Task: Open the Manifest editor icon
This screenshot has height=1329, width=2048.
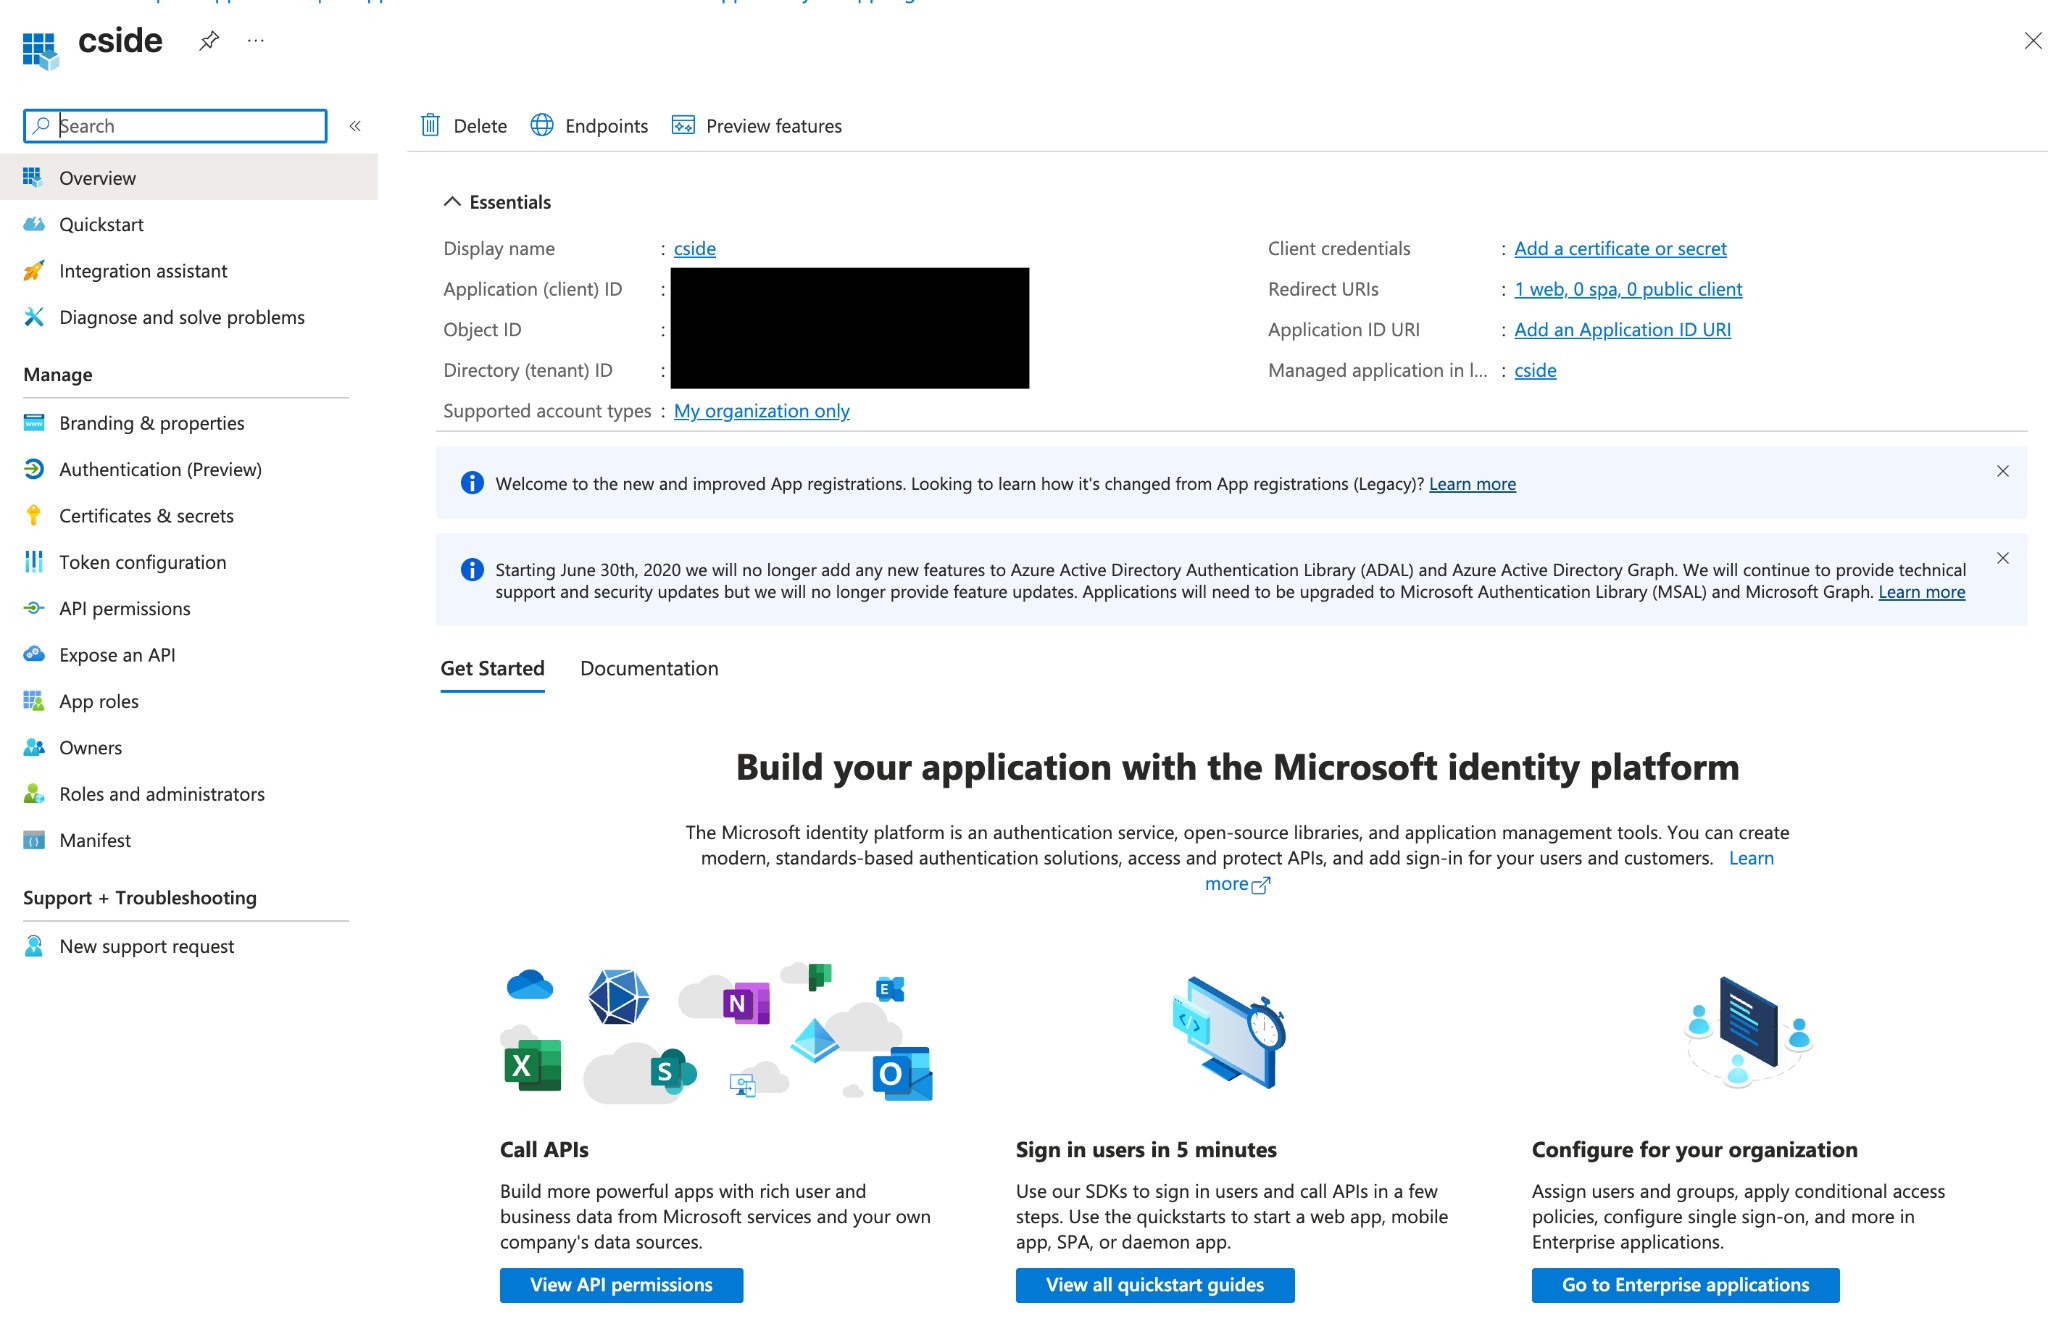Action: coord(33,840)
